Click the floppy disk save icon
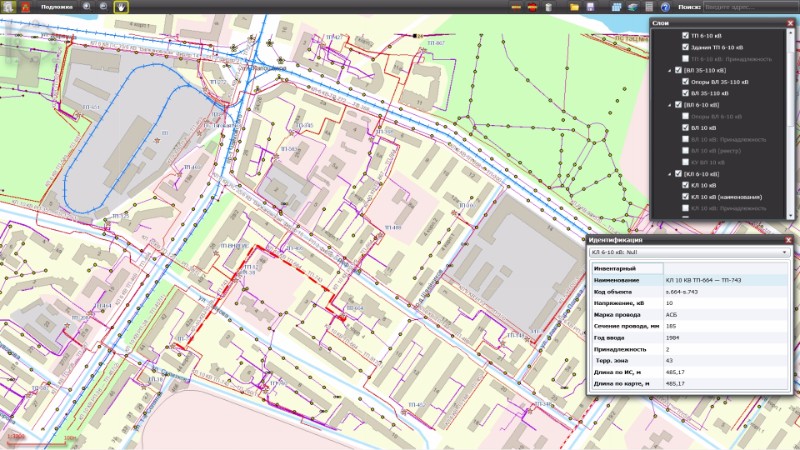 pyautogui.click(x=592, y=7)
